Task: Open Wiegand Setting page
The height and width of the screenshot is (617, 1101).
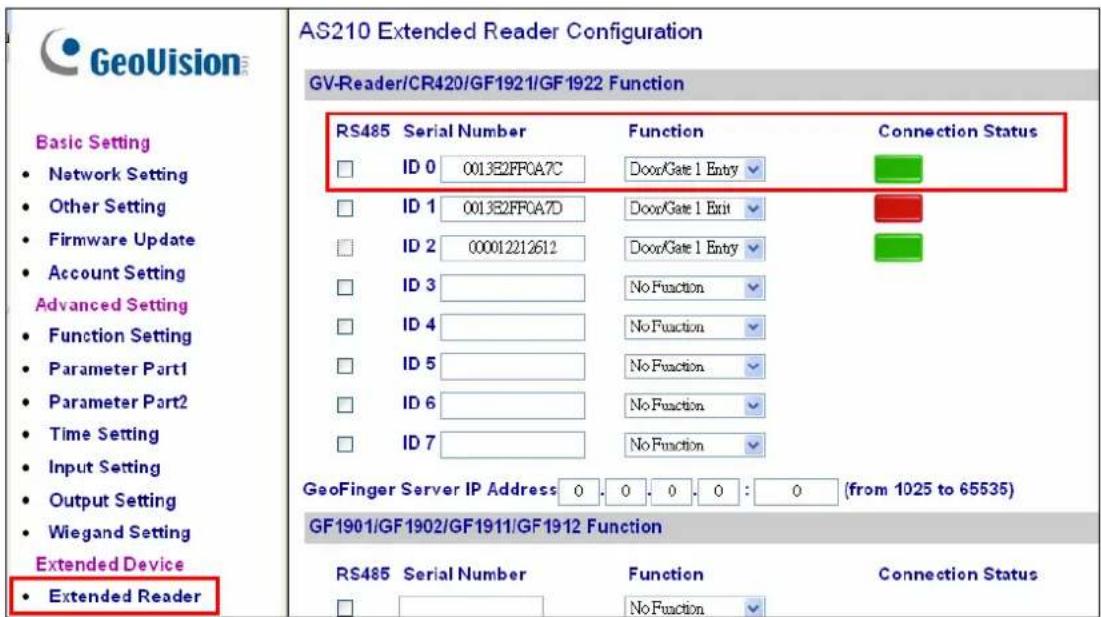Action: tap(119, 532)
